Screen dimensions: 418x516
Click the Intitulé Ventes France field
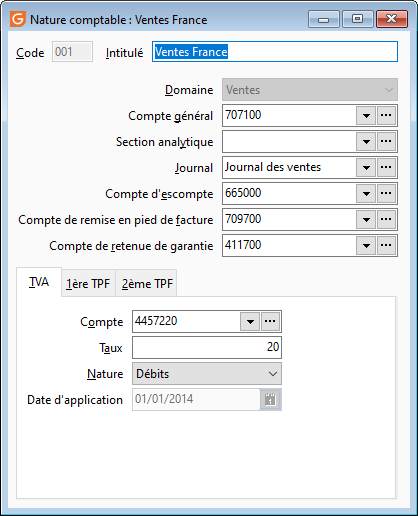click(275, 52)
